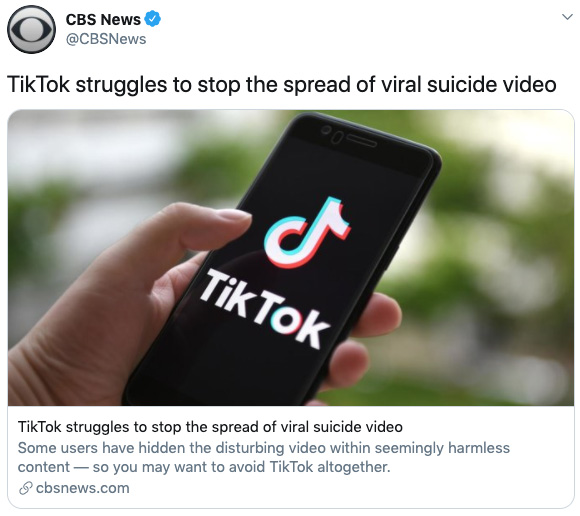Click the TikTok note logo in the image

306,233
